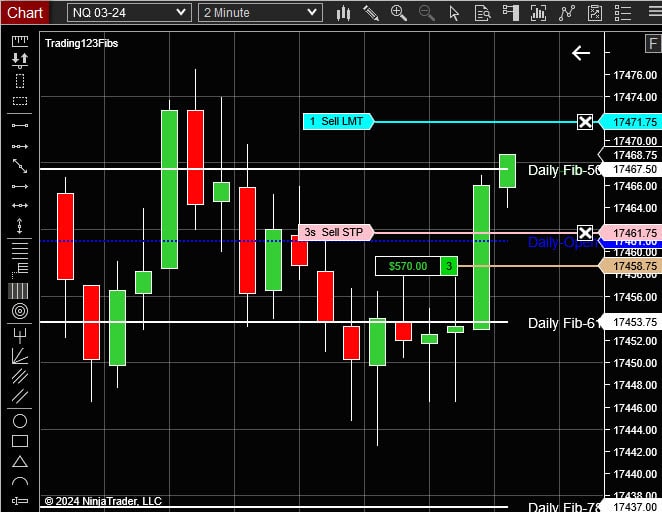662x512 pixels.
Task: Select the 3s Sell STP order flag
Action: [x=336, y=232]
